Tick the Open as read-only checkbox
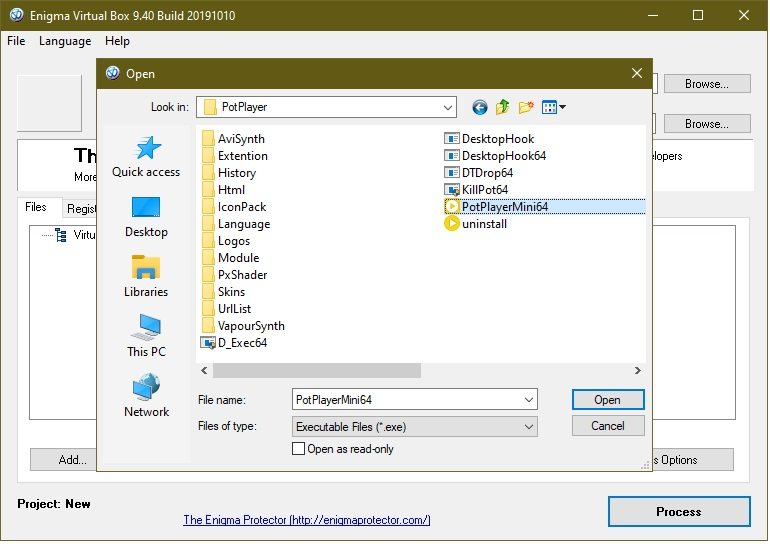770x544 pixels. tap(298, 449)
